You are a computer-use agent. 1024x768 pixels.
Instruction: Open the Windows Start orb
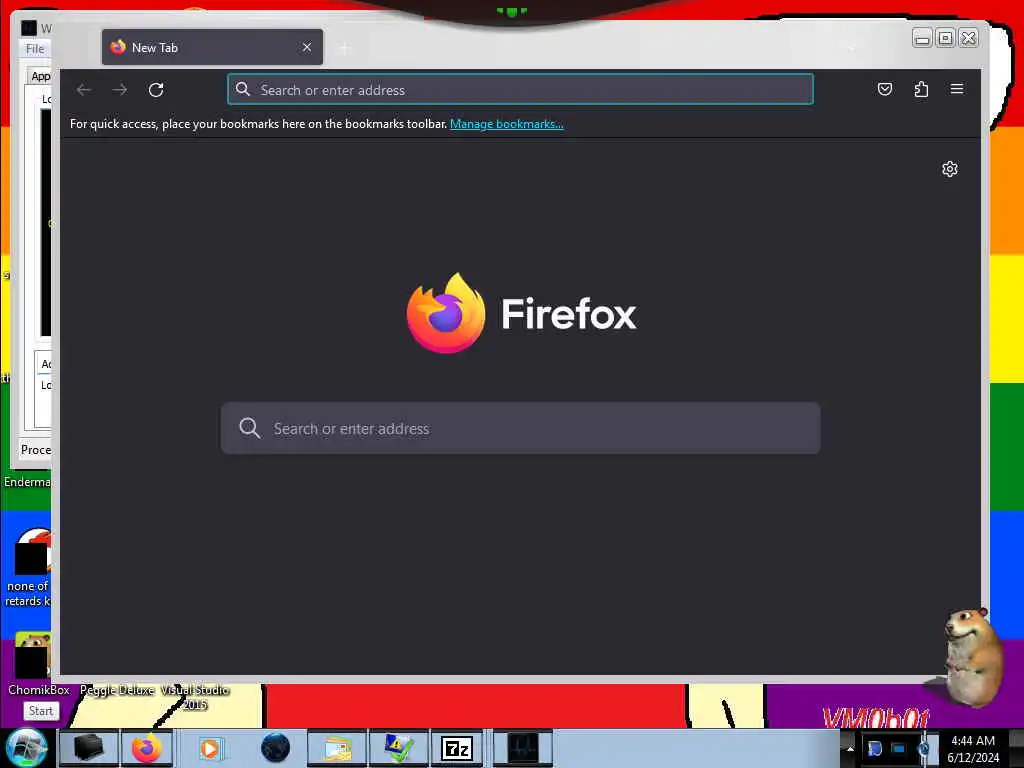tap(26, 748)
